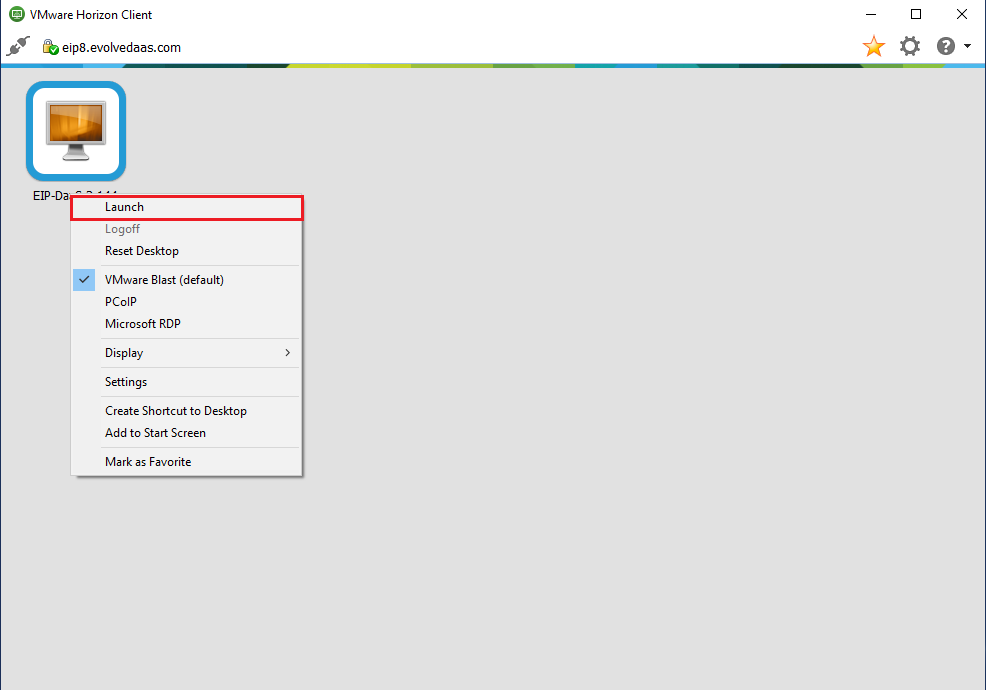
Task: Click the help question mark icon
Action: (945, 47)
